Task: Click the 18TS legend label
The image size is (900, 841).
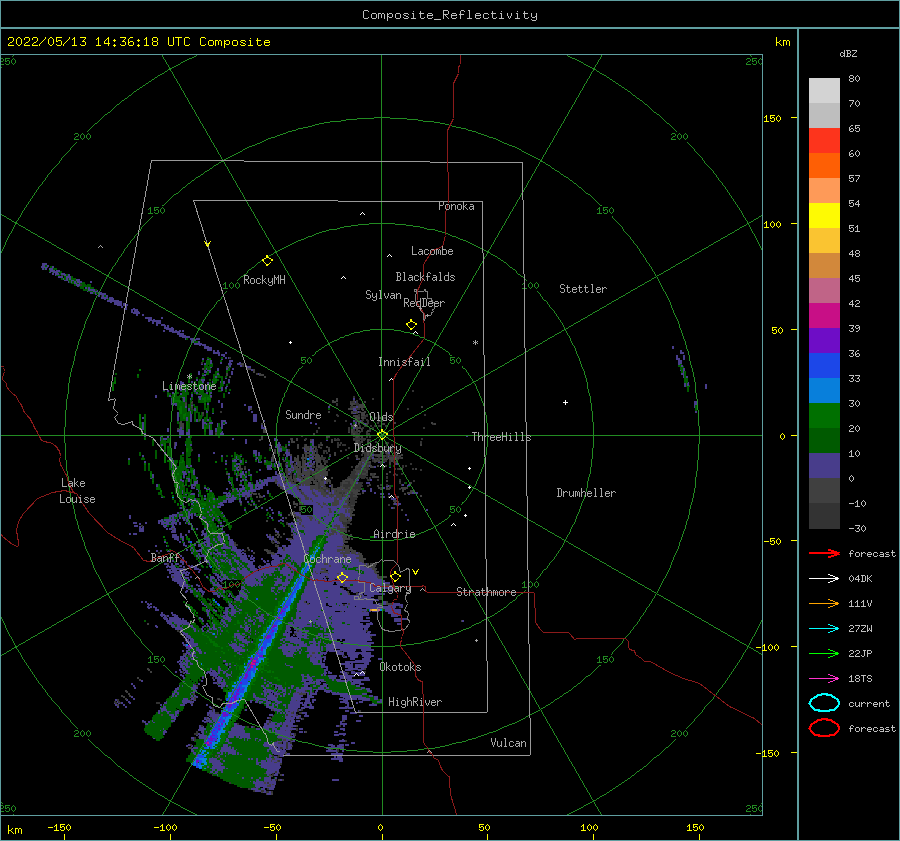Action: pos(860,679)
